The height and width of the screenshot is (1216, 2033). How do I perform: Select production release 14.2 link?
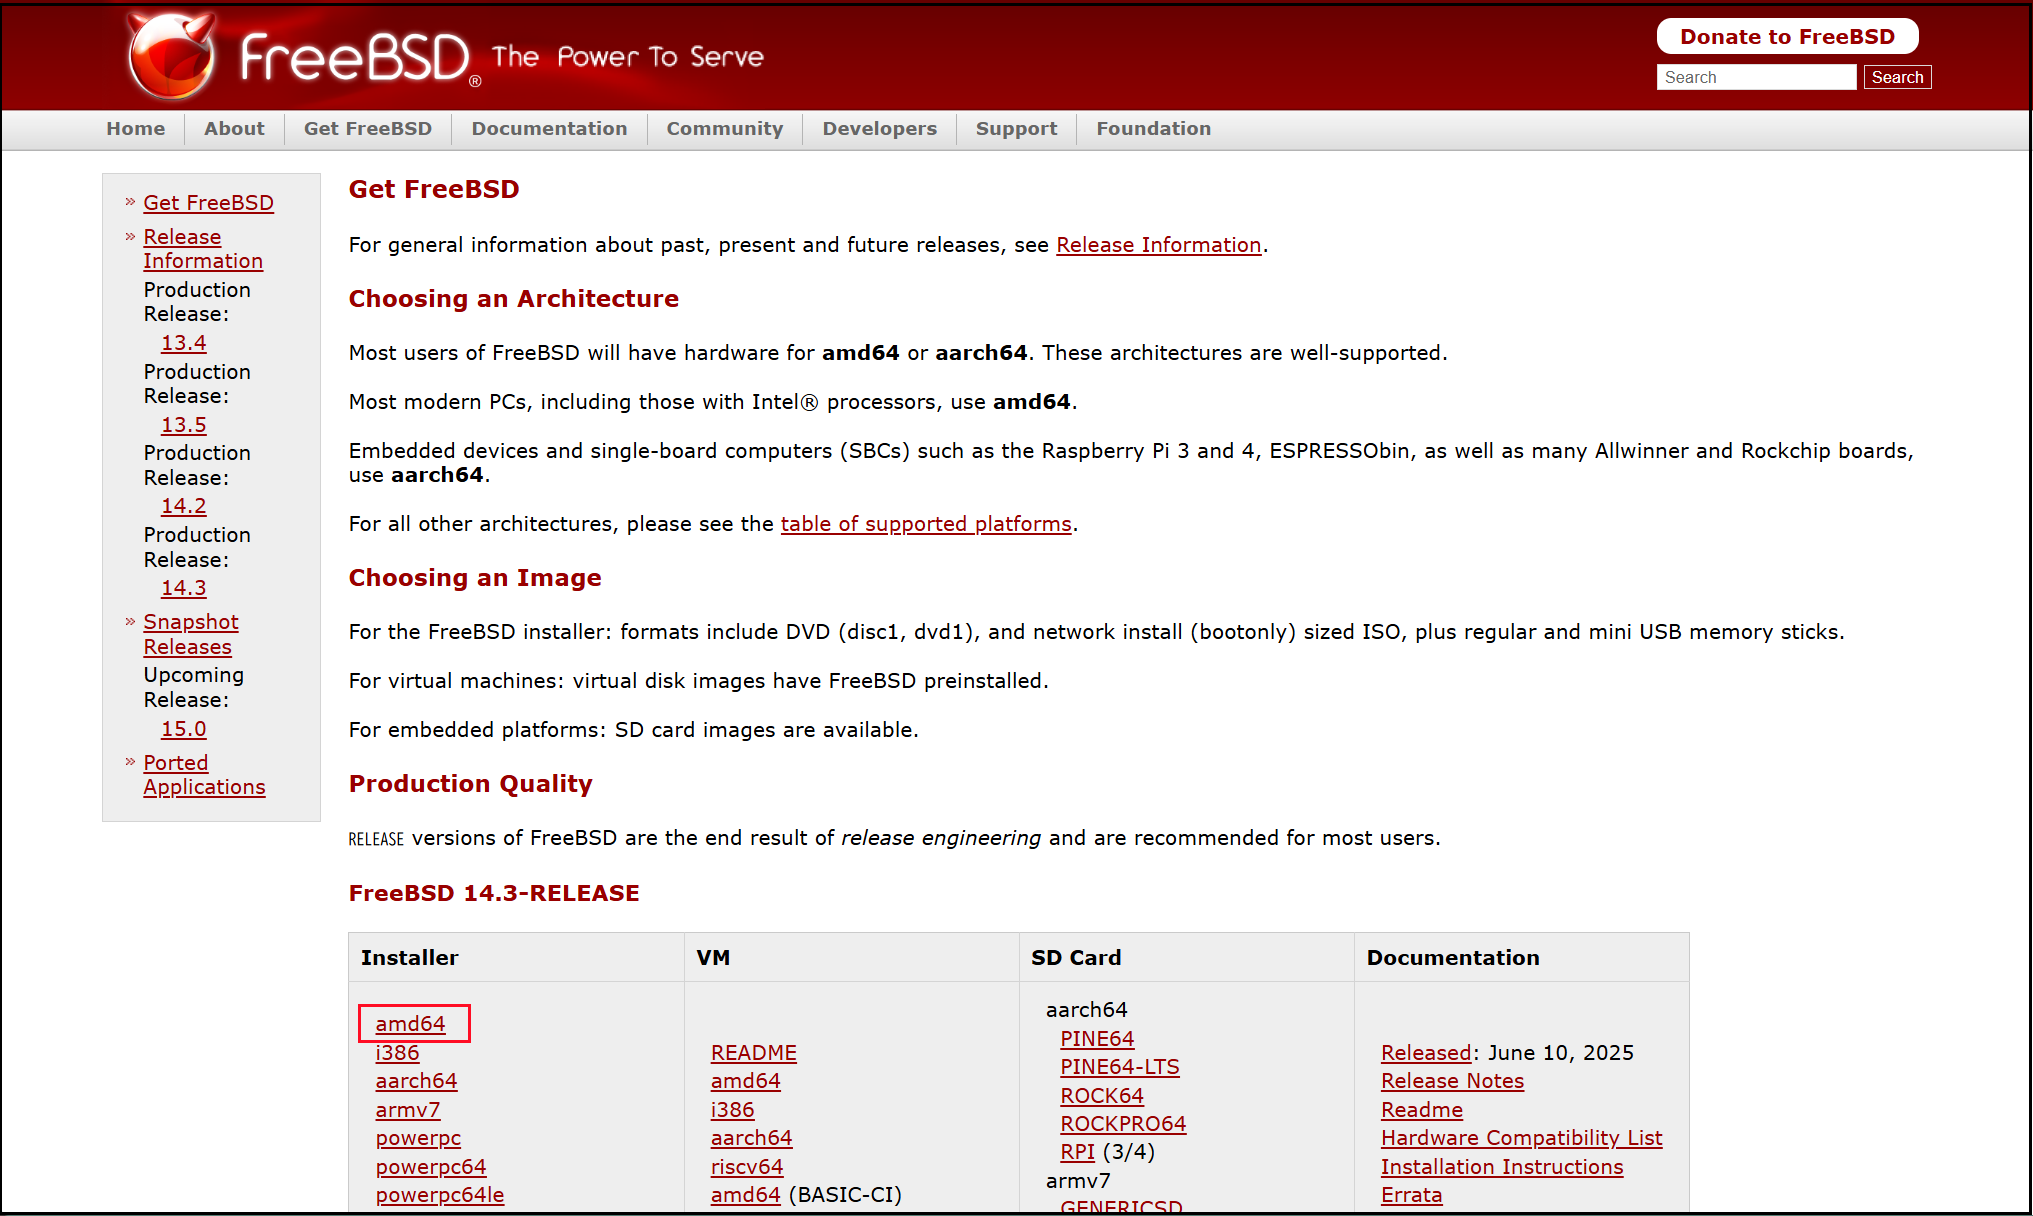tap(184, 506)
